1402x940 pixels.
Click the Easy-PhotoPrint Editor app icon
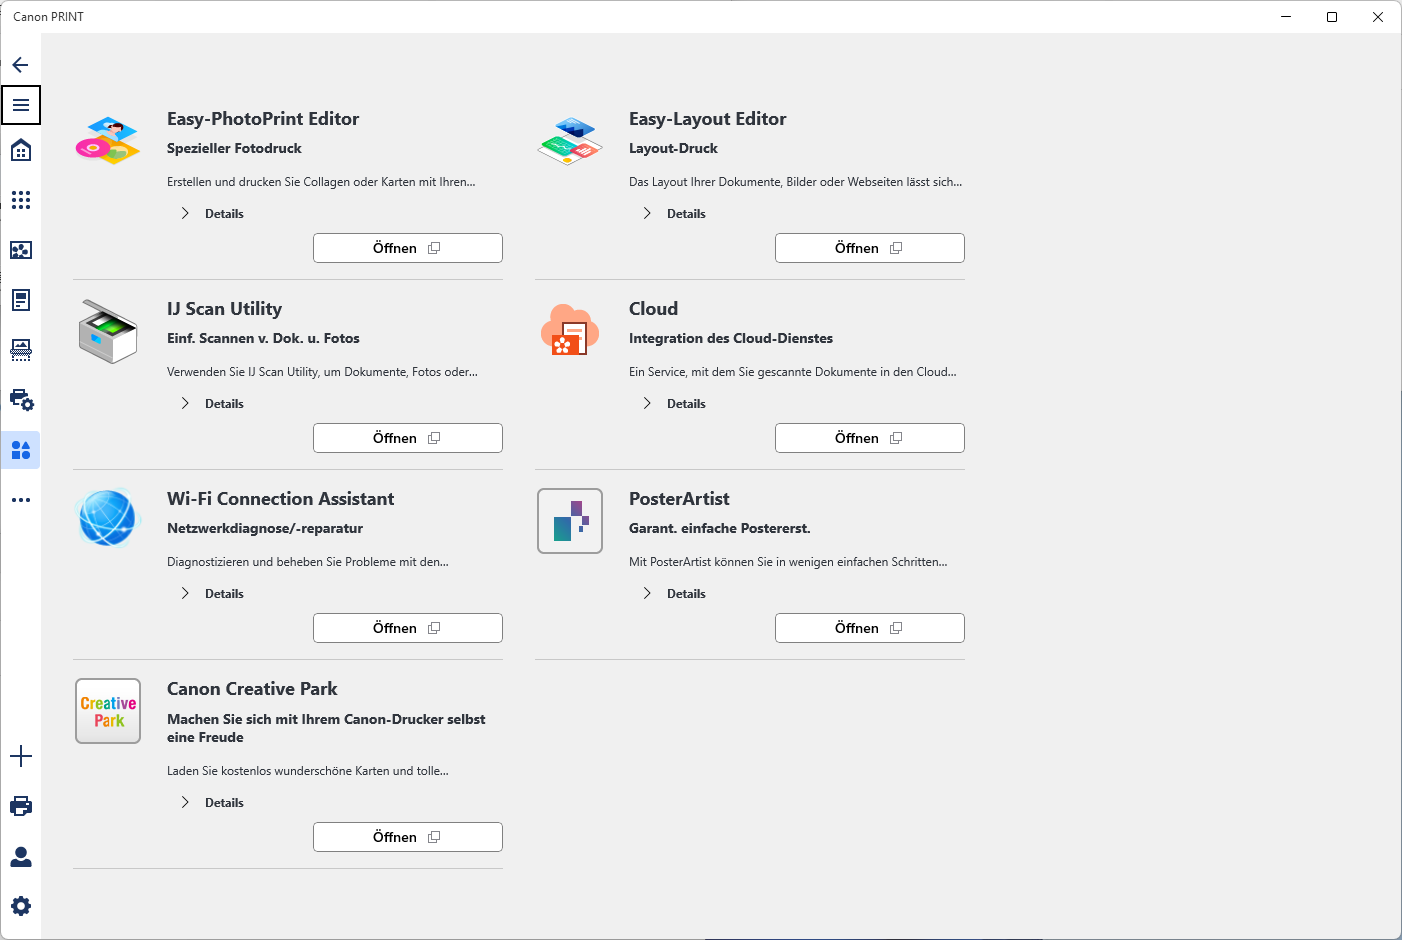tap(108, 140)
